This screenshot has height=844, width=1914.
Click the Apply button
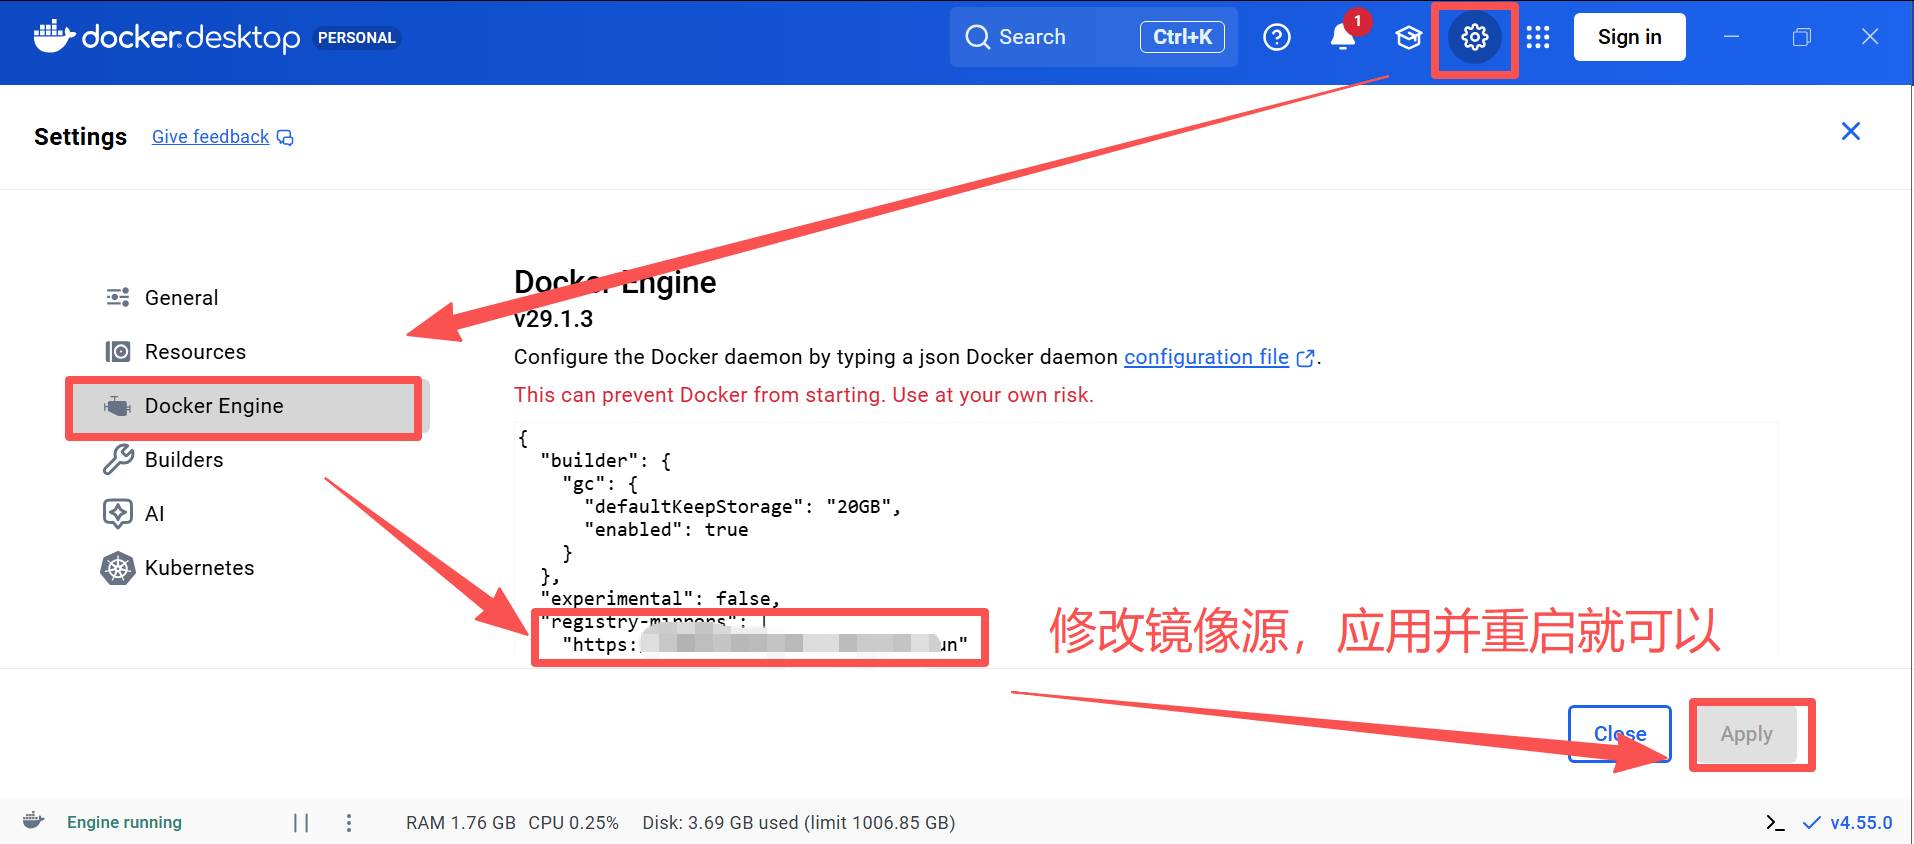point(1747,734)
